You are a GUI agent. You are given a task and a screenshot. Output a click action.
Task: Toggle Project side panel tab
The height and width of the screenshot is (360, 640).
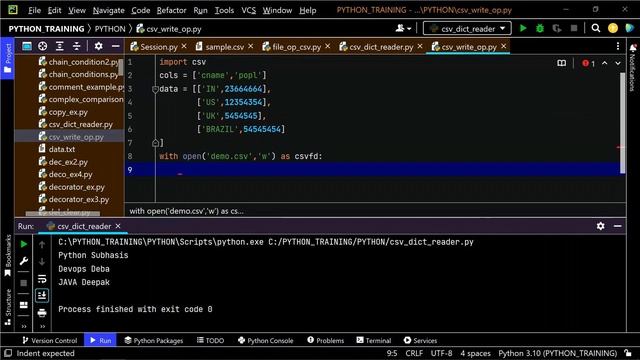tap(7, 58)
